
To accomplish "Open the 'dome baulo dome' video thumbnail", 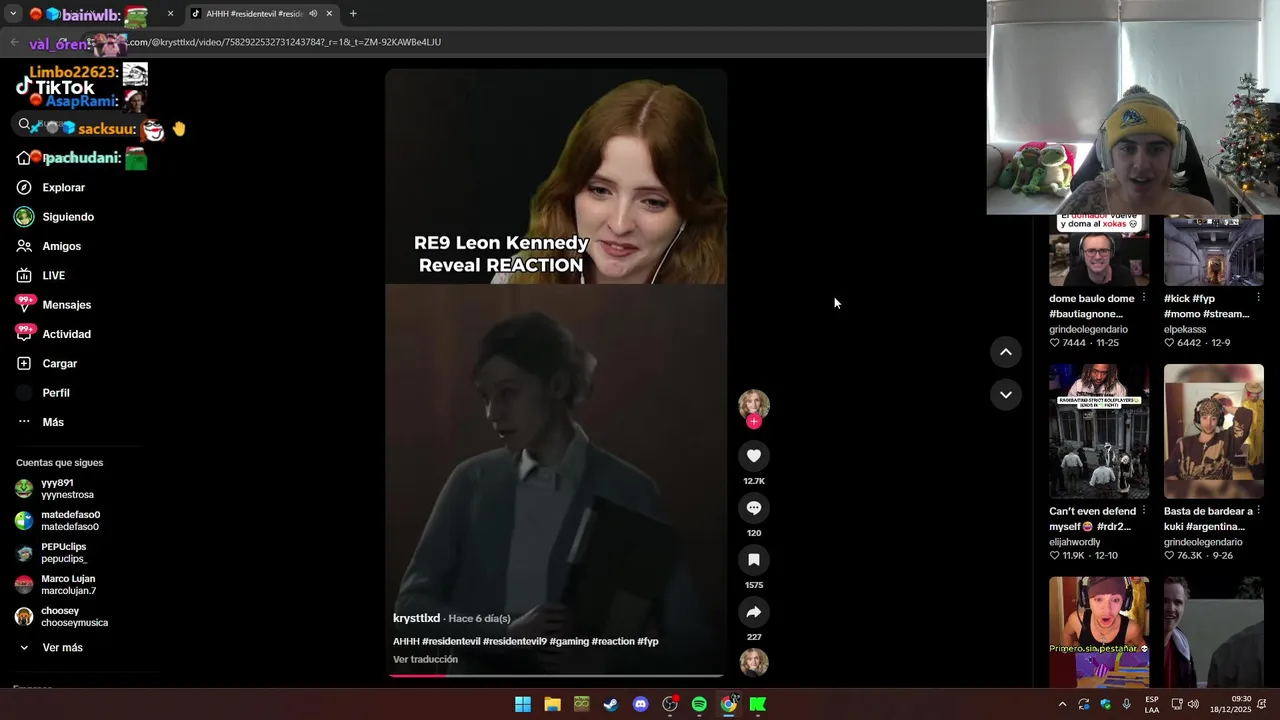I will click(x=1099, y=250).
